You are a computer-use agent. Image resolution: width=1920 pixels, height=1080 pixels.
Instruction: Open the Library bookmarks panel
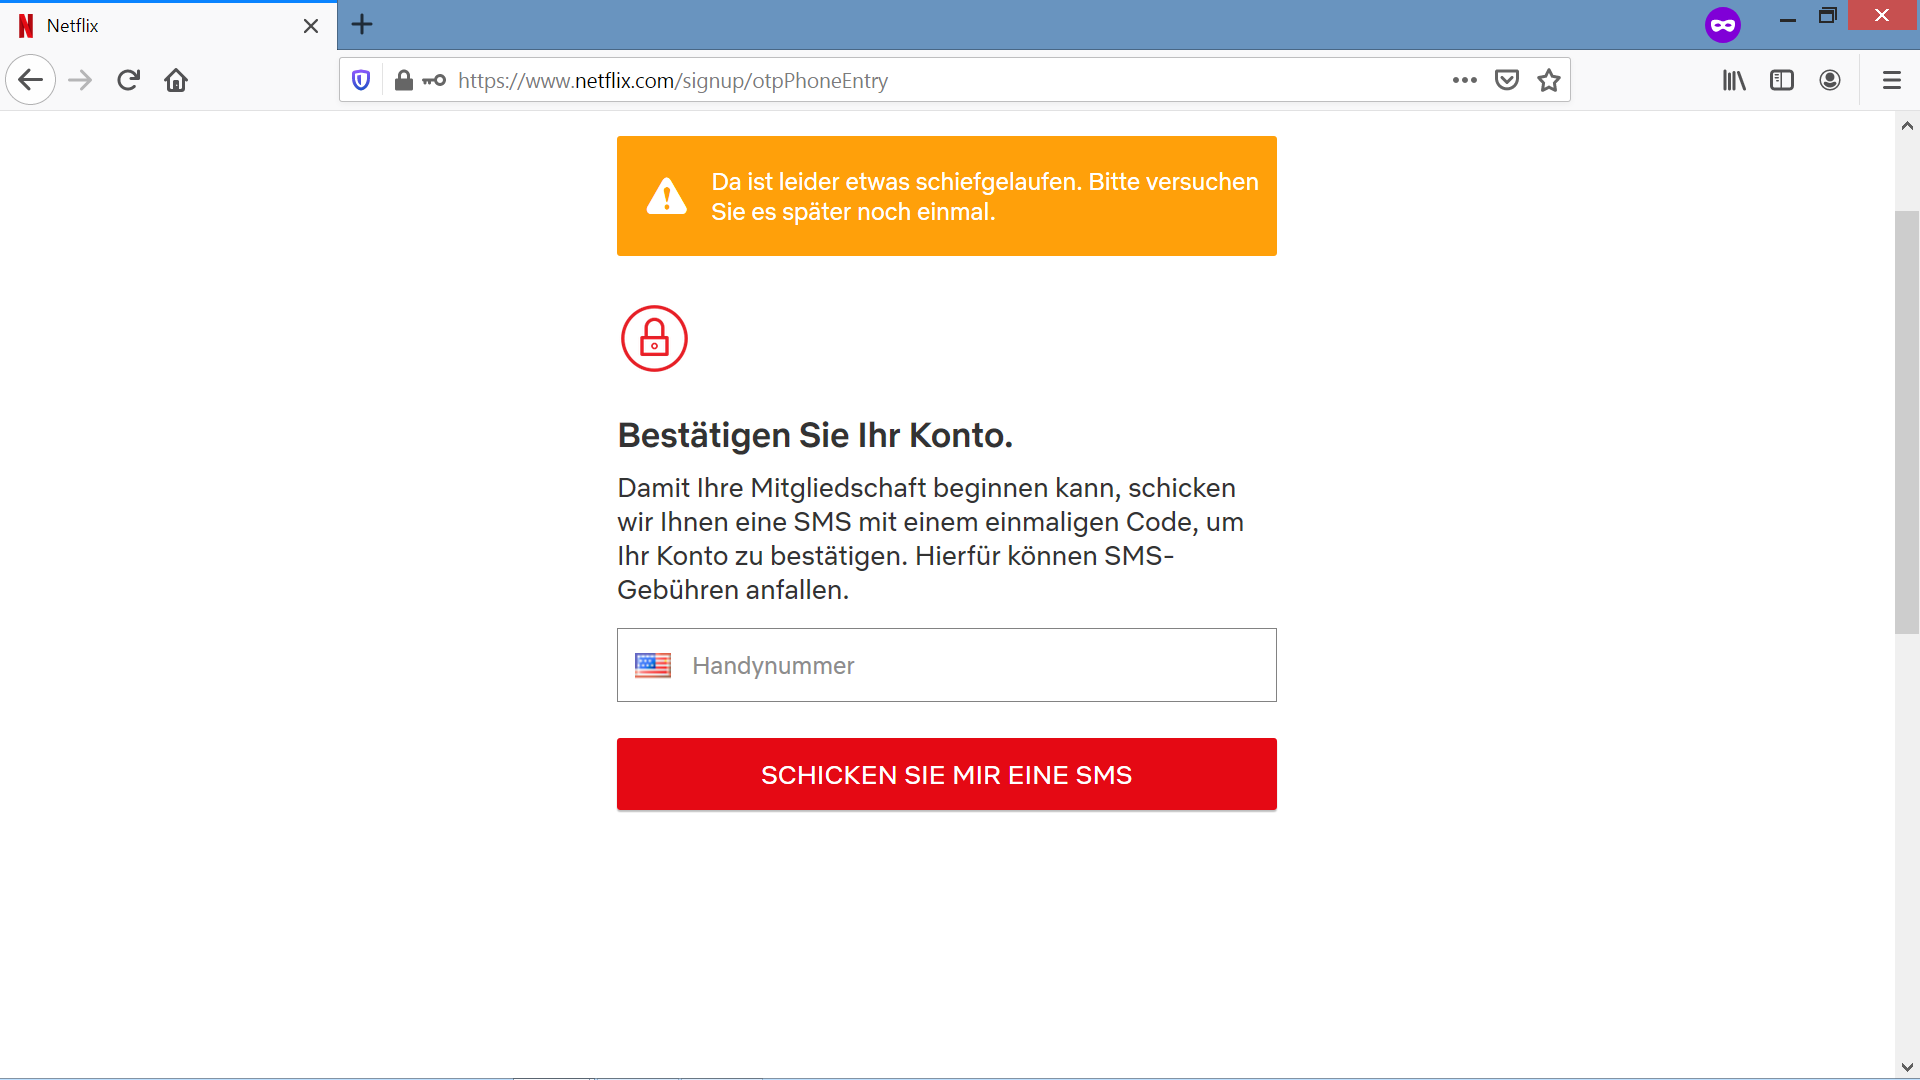pyautogui.click(x=1734, y=80)
